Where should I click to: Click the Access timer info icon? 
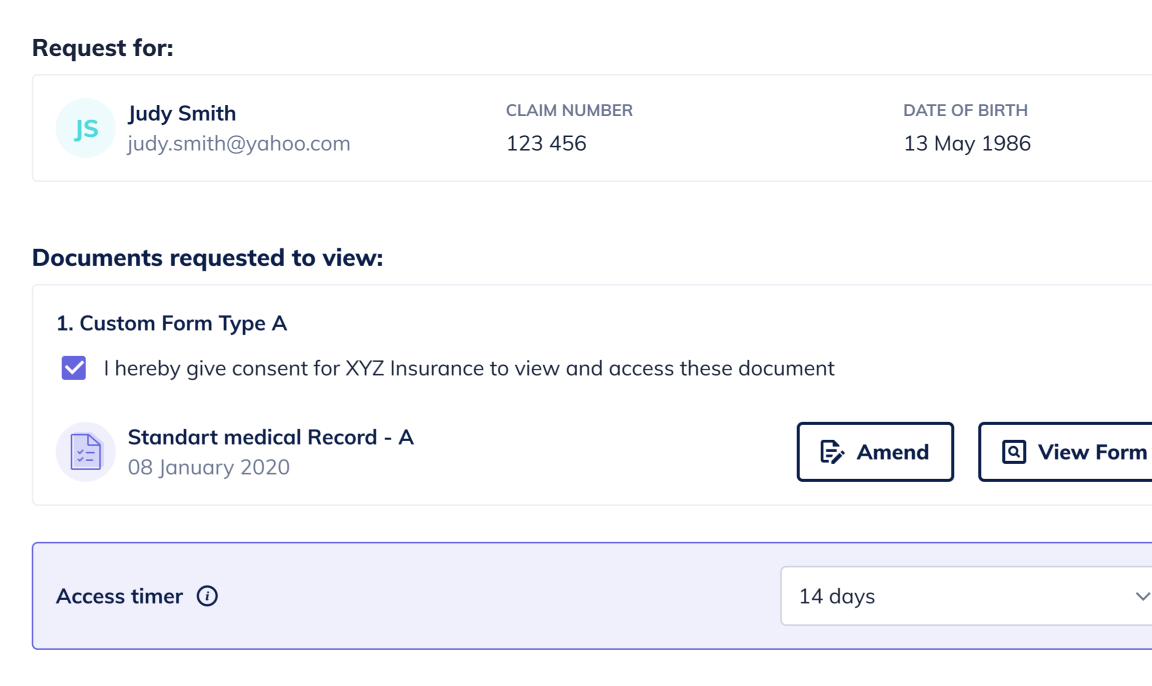click(x=207, y=596)
